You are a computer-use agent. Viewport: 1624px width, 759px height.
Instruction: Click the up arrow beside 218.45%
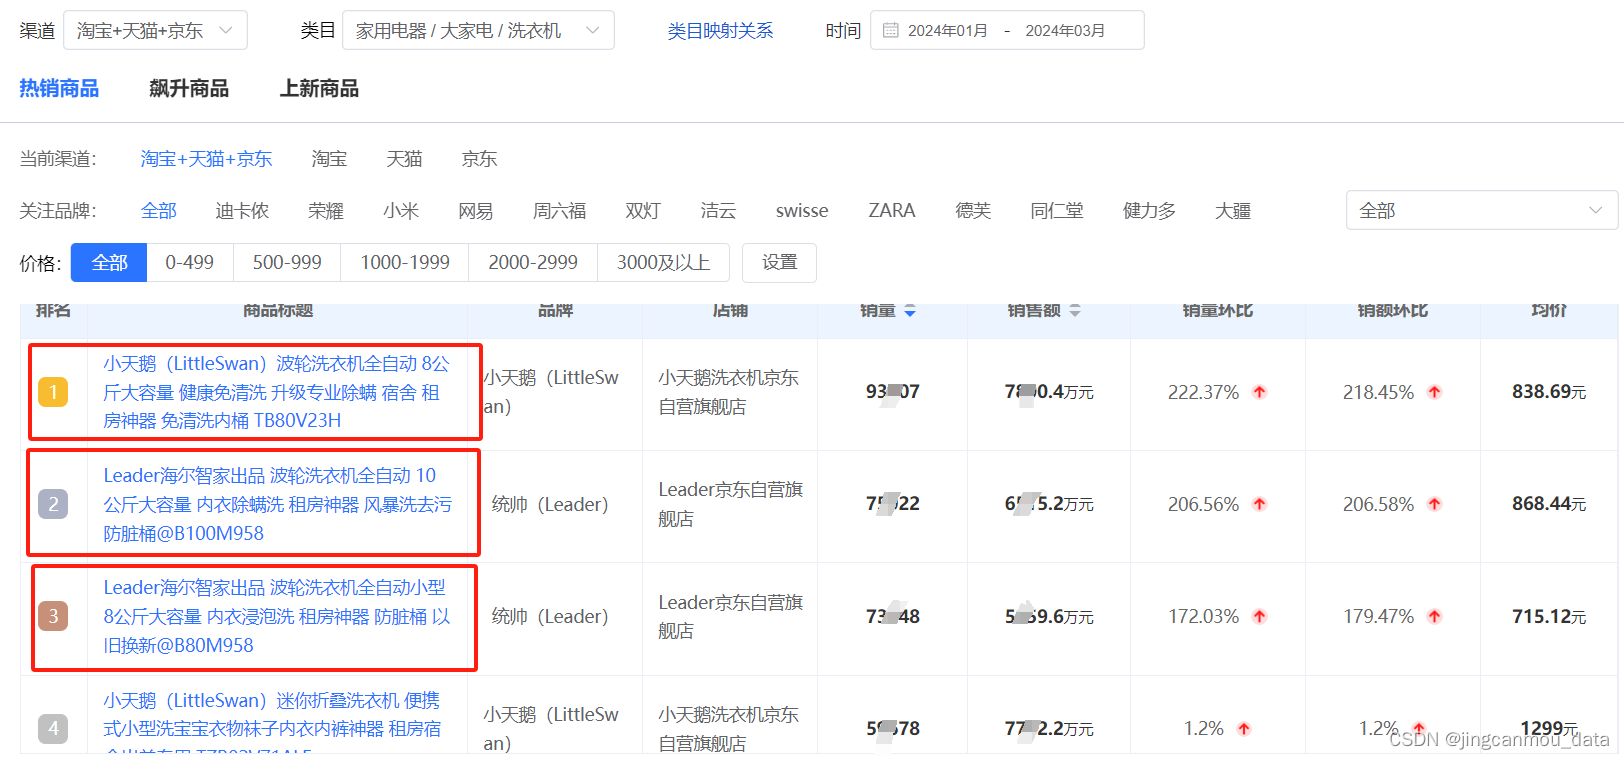1435,392
